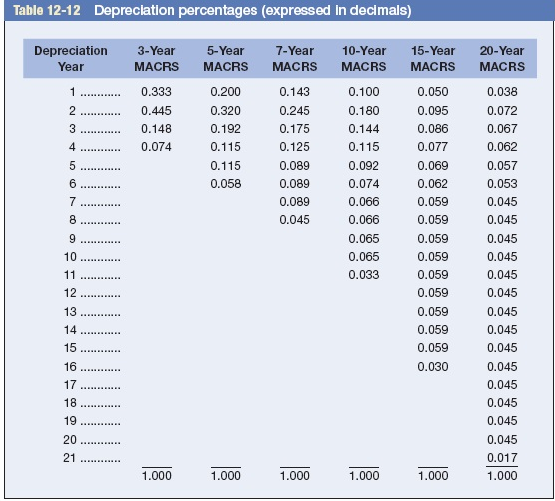
Task: Click depreciation year row label 1
Action: (x=73, y=92)
